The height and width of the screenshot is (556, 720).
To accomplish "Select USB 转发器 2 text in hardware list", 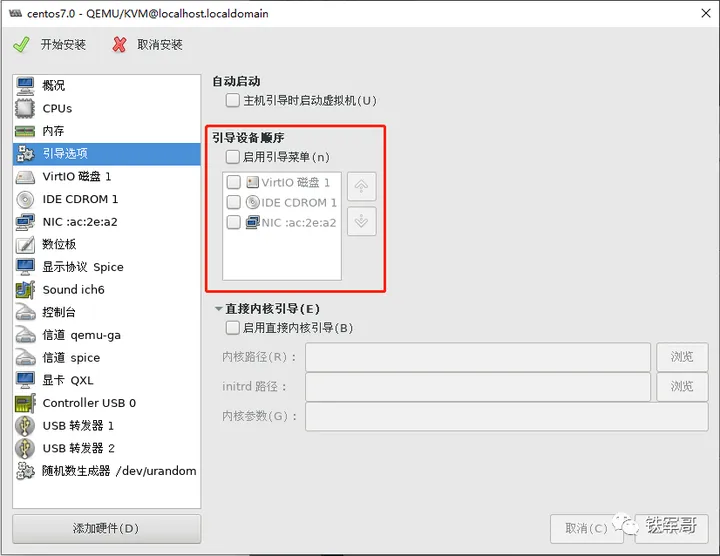I will point(79,448).
